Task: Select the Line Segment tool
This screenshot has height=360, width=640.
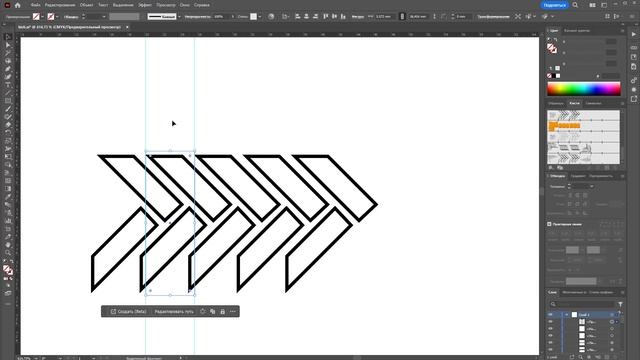Action: pos(8,93)
